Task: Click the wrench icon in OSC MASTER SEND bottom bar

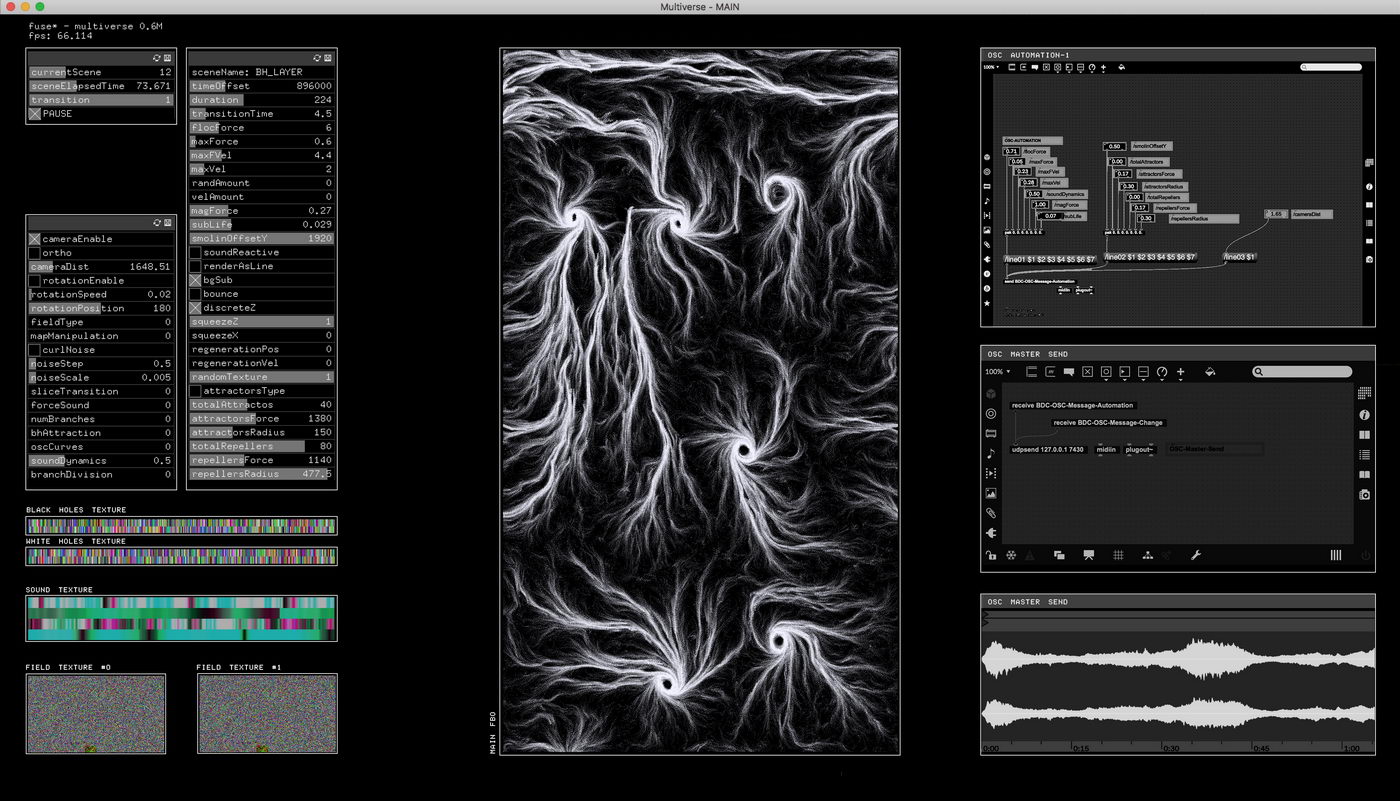Action: [x=1195, y=555]
